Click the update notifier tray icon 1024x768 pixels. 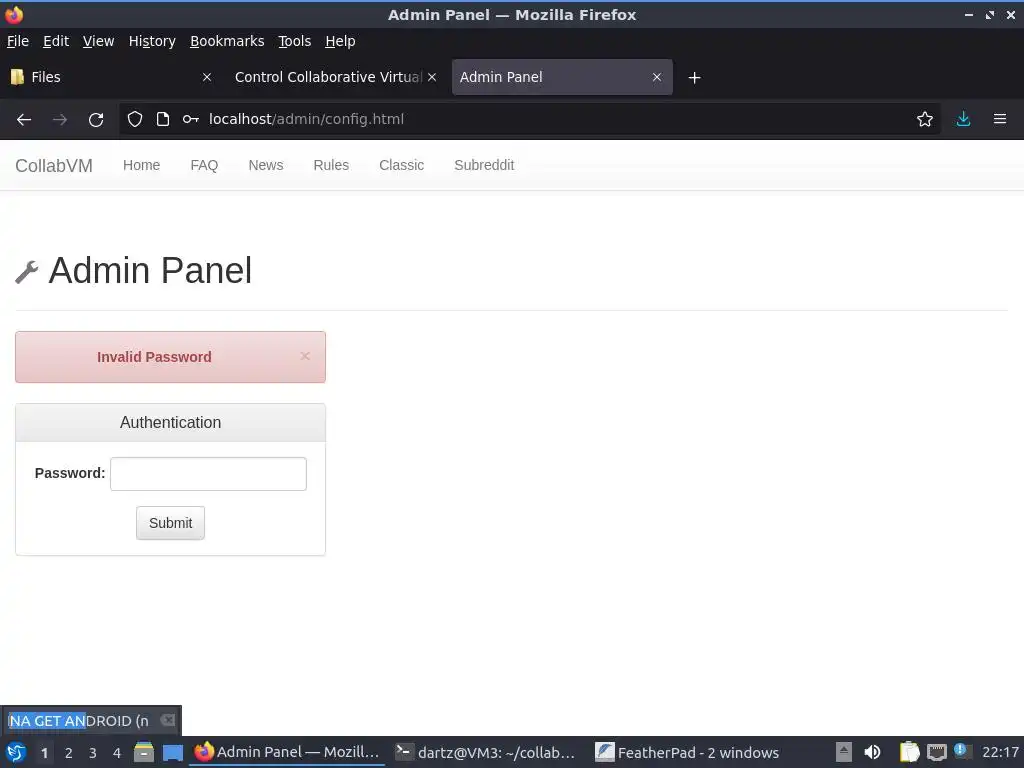tap(961, 751)
